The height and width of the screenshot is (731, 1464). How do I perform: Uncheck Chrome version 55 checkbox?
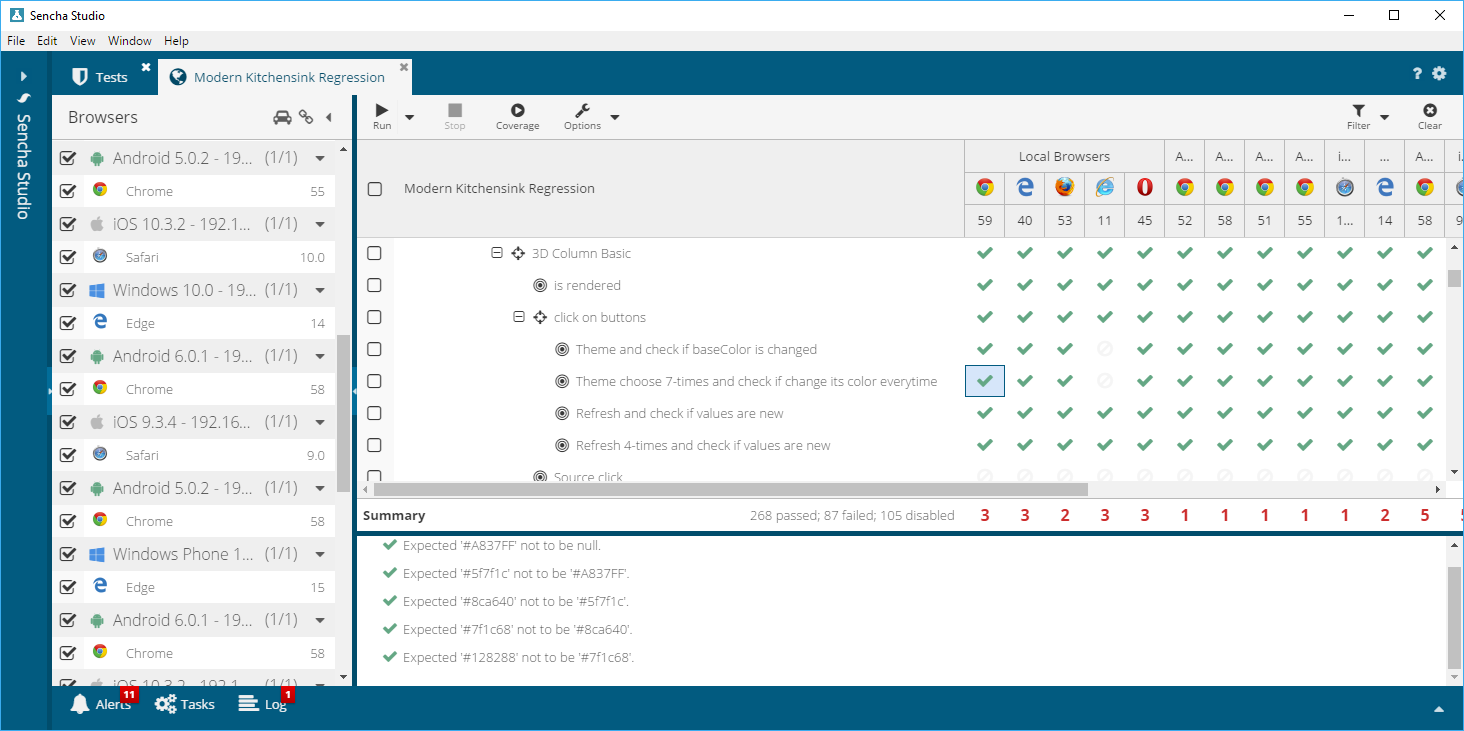(x=68, y=191)
